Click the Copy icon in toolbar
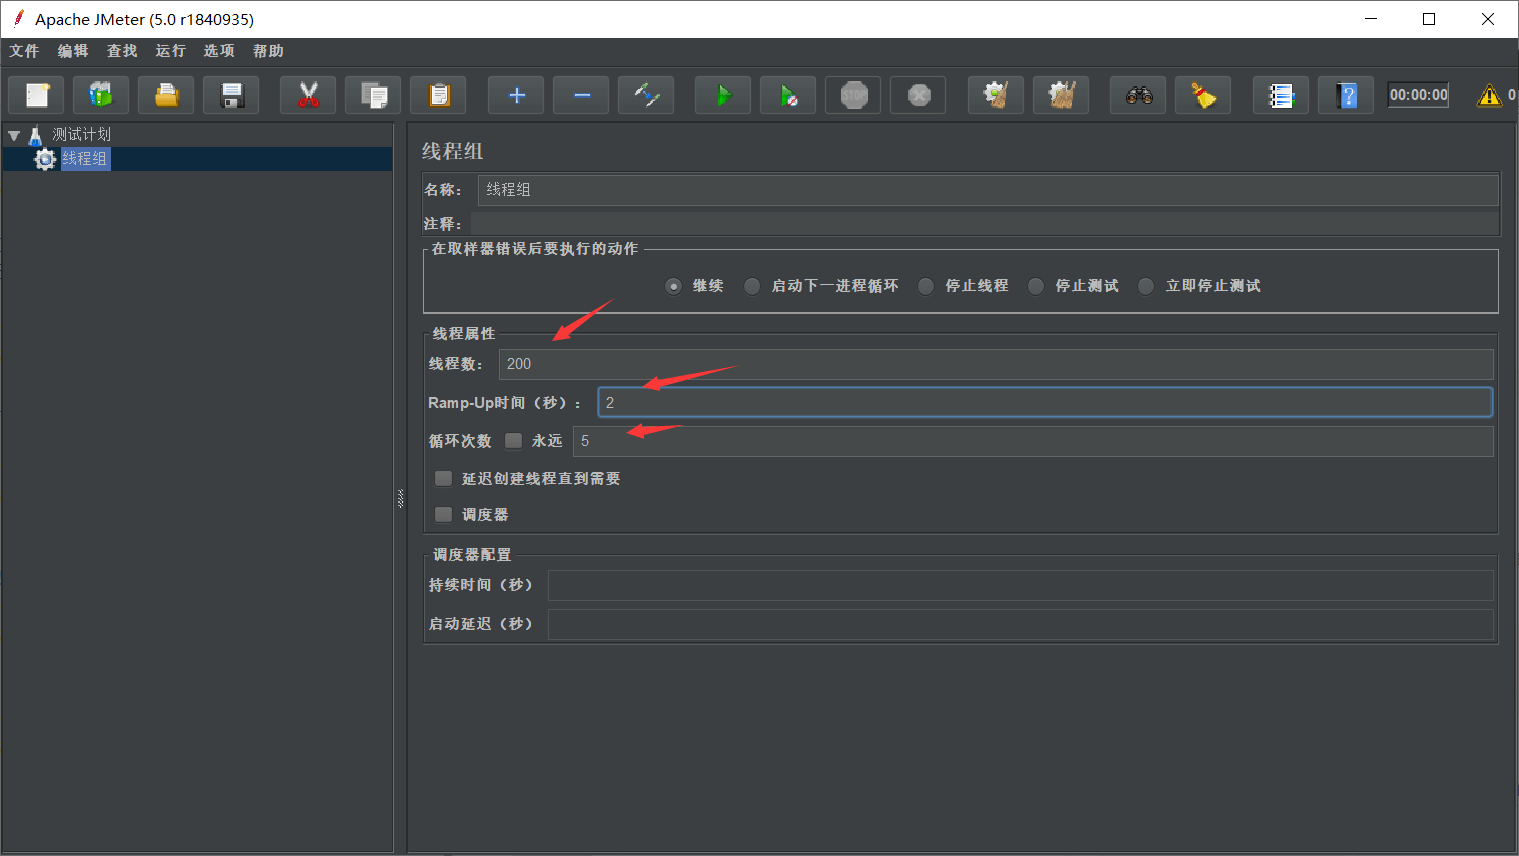This screenshot has width=1519, height=856. pos(373,95)
